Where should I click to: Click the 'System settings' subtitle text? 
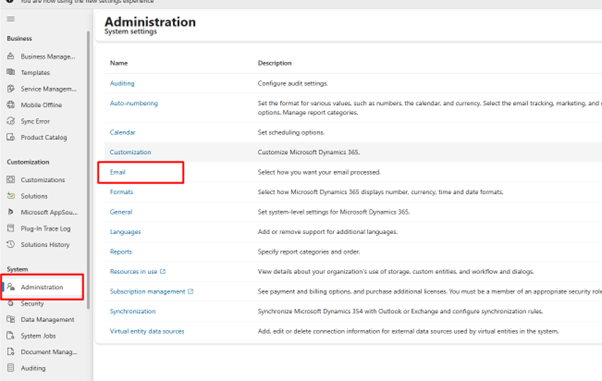tap(131, 31)
